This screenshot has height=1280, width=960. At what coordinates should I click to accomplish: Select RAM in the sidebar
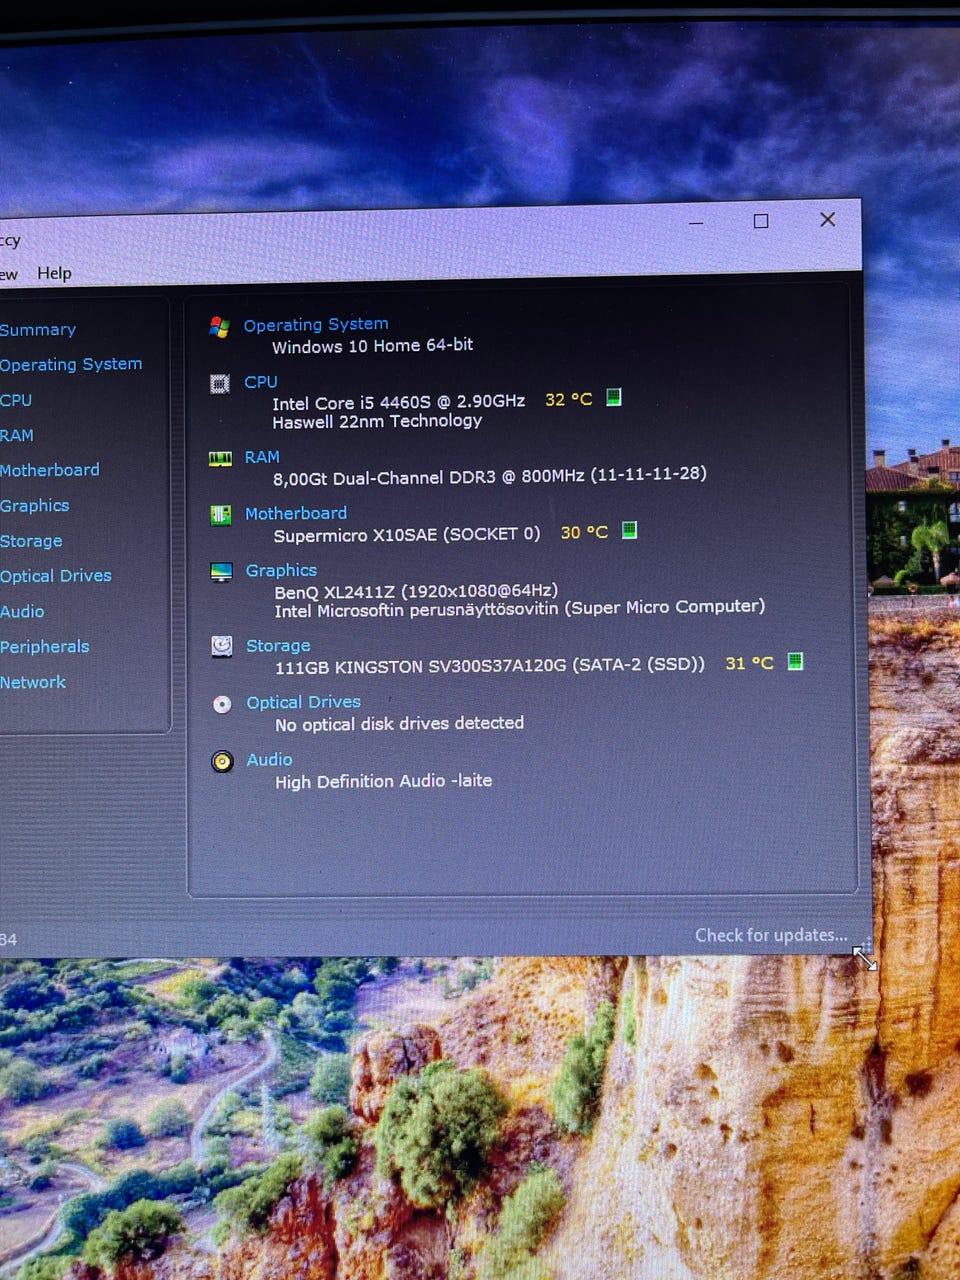coord(17,436)
